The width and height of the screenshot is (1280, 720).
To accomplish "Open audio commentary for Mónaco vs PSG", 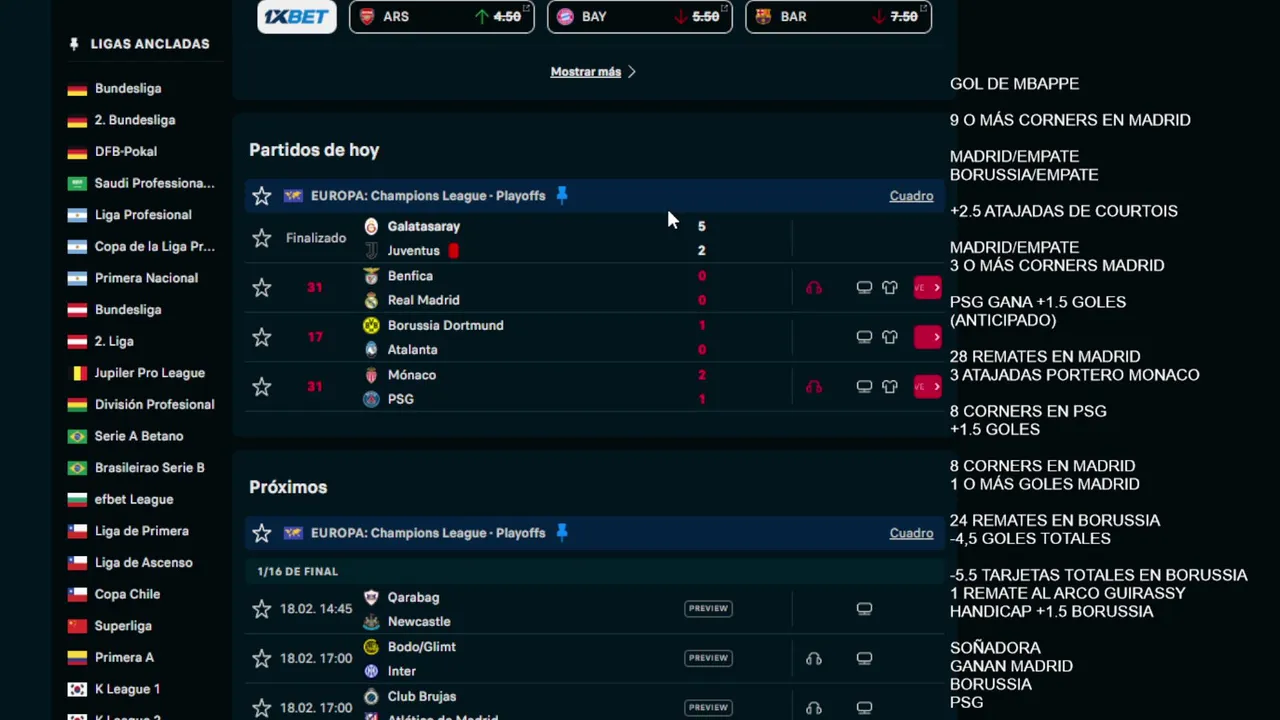I will tap(814, 387).
